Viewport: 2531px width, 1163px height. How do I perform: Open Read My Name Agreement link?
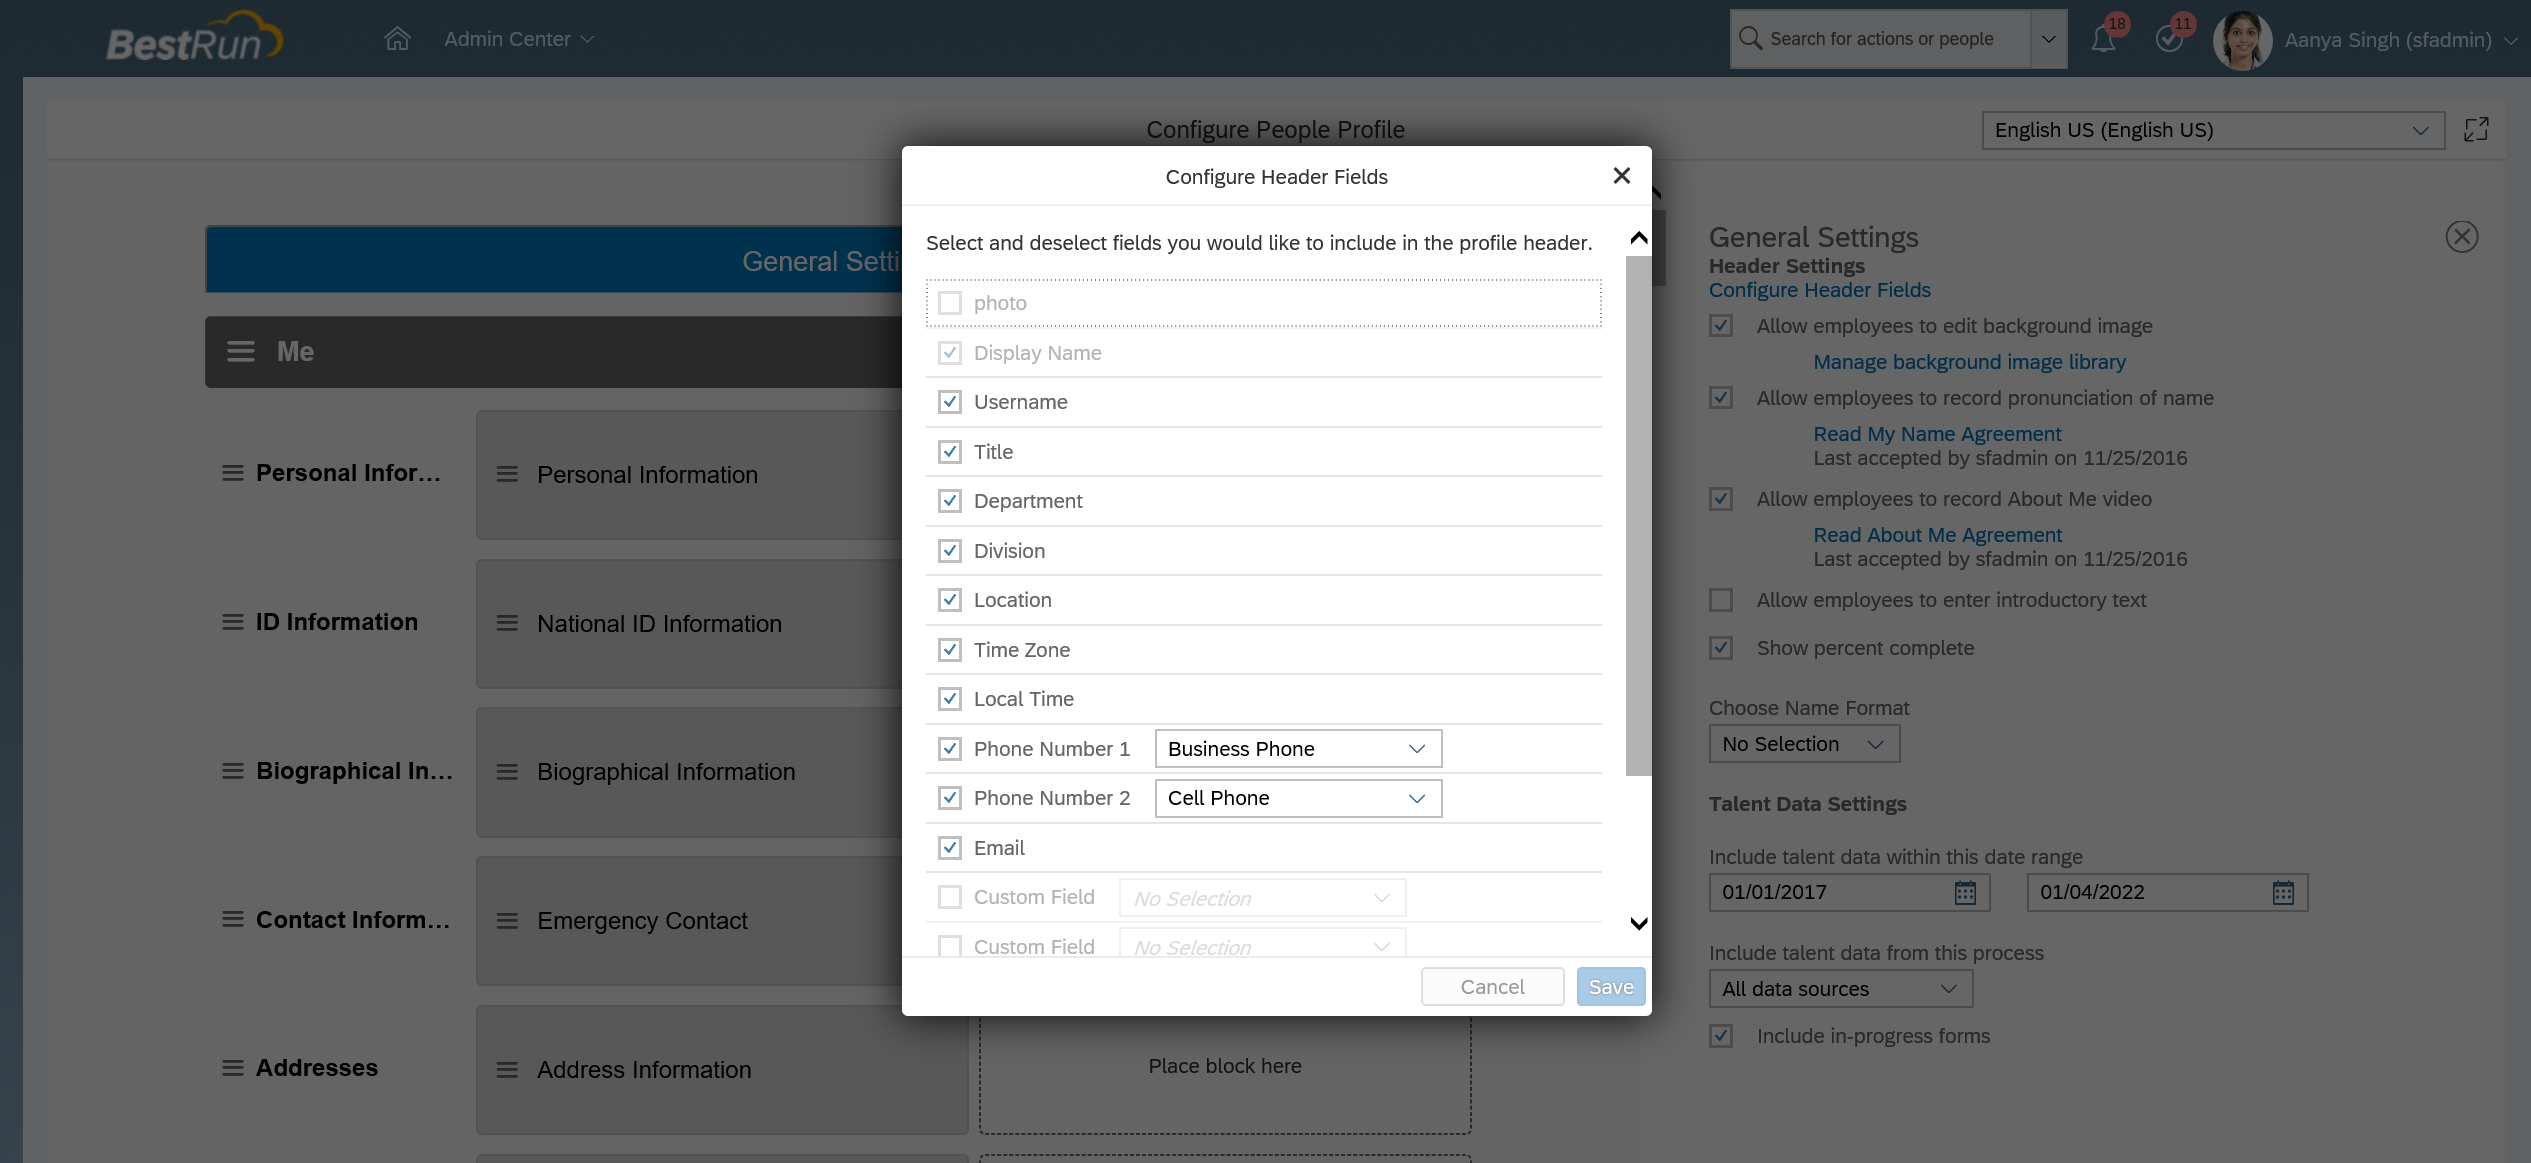[x=1937, y=434]
